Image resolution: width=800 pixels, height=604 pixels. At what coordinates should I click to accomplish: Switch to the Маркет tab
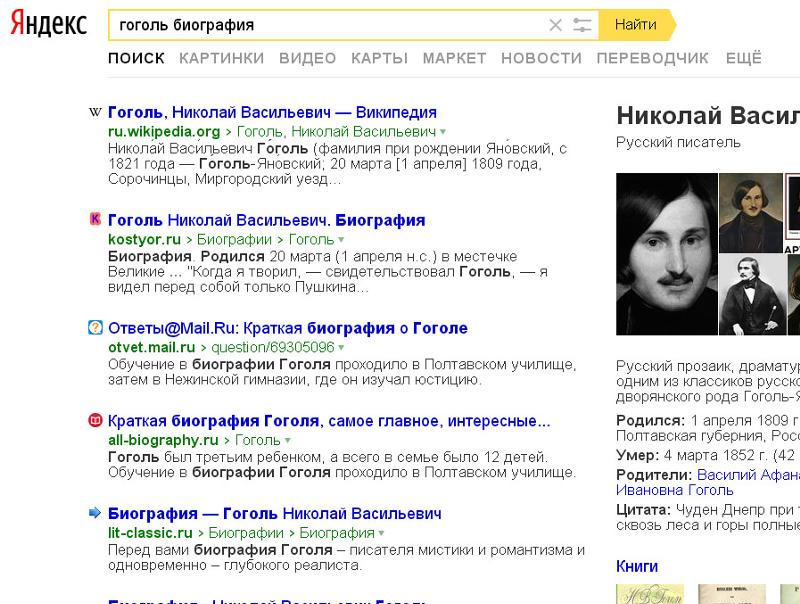pyautogui.click(x=455, y=58)
